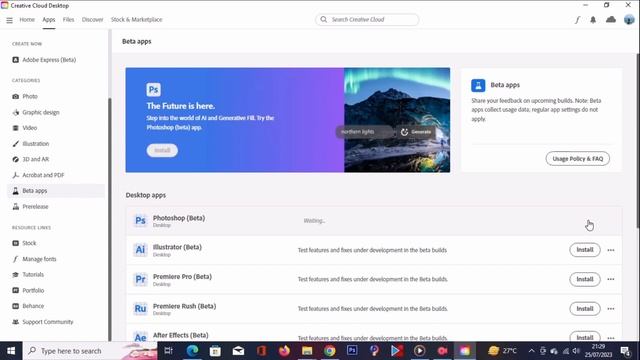
Task: Select the Apps tab
Action: [x=49, y=20]
